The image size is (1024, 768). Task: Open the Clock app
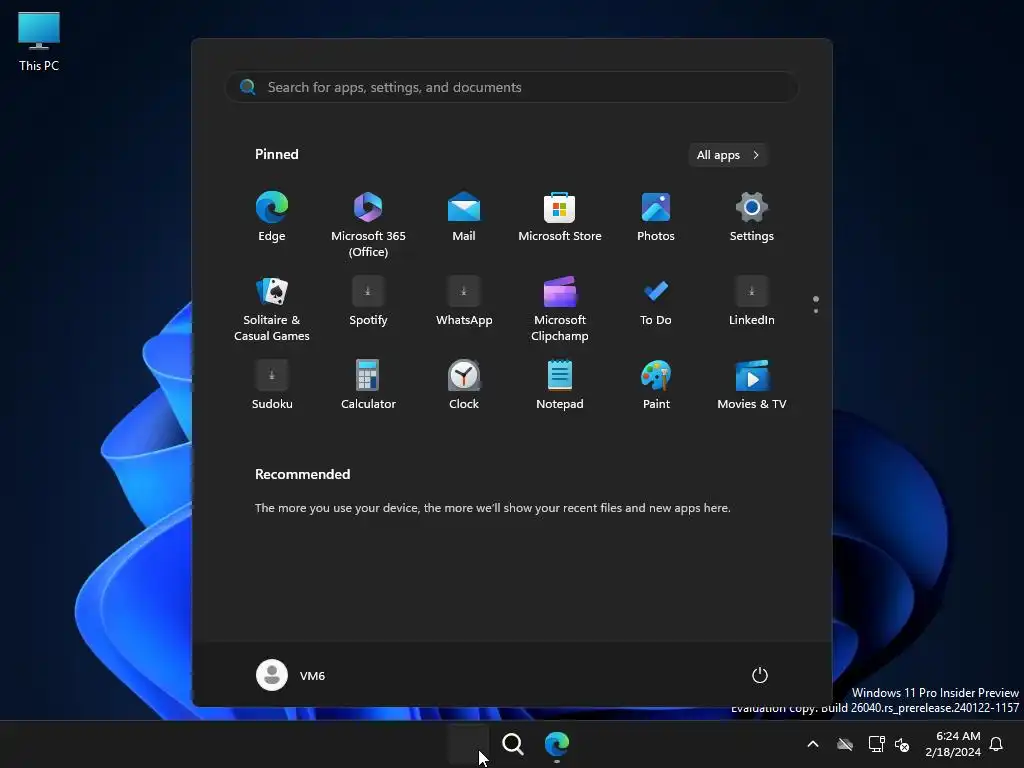[464, 385]
